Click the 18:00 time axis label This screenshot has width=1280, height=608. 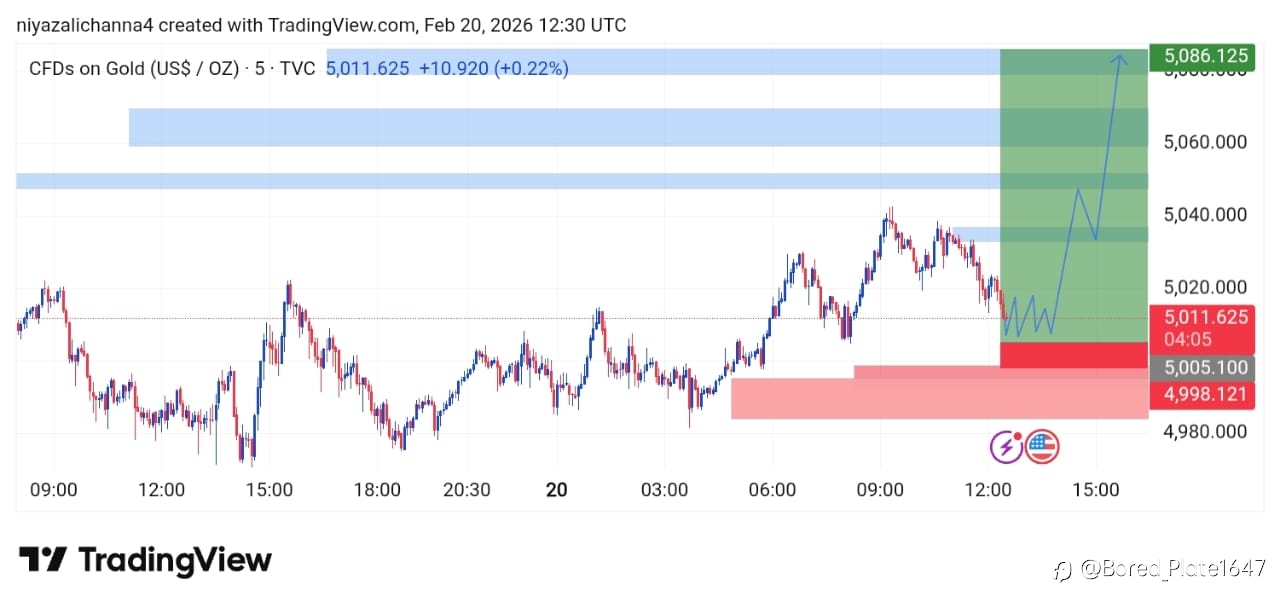pyautogui.click(x=377, y=490)
